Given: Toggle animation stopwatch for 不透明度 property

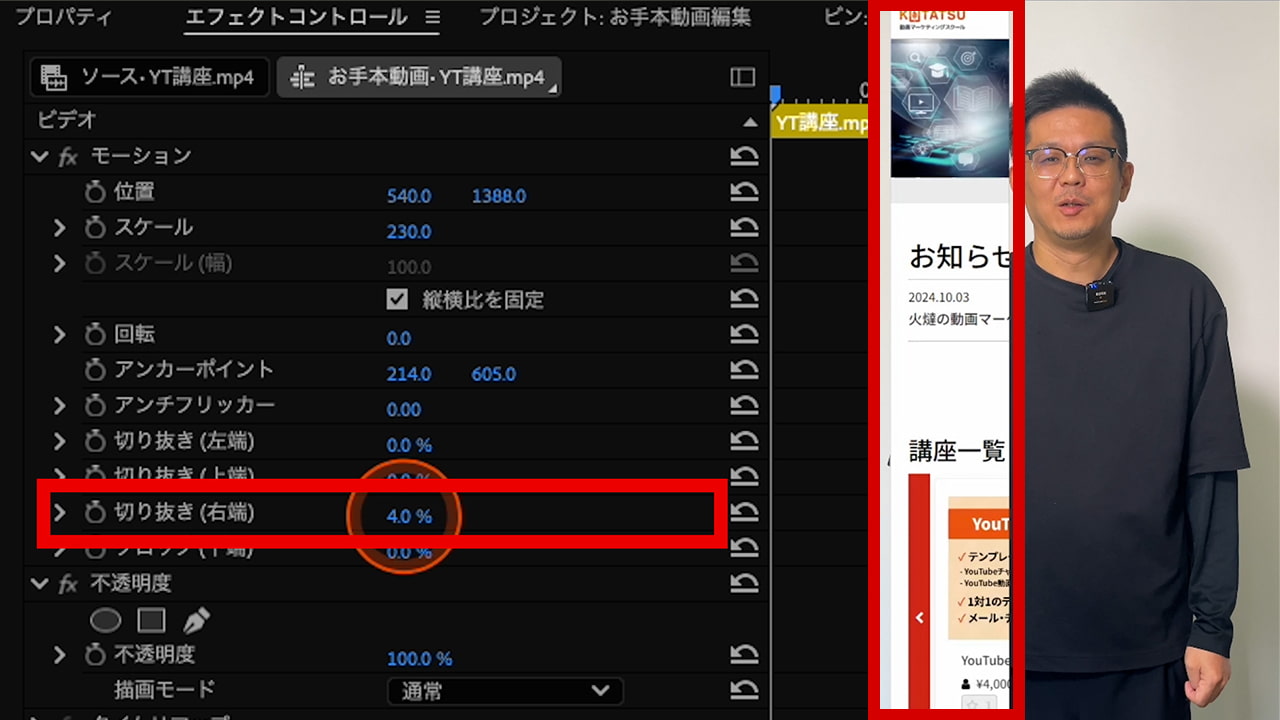Looking at the screenshot, I should coord(95,655).
